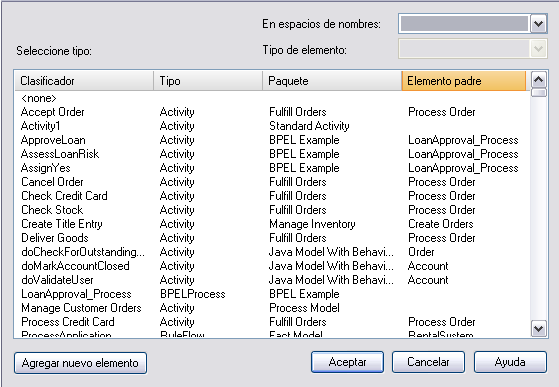Select the doCheckForOutstanding... row
The width and height of the screenshot is (559, 387).
tap(272, 252)
